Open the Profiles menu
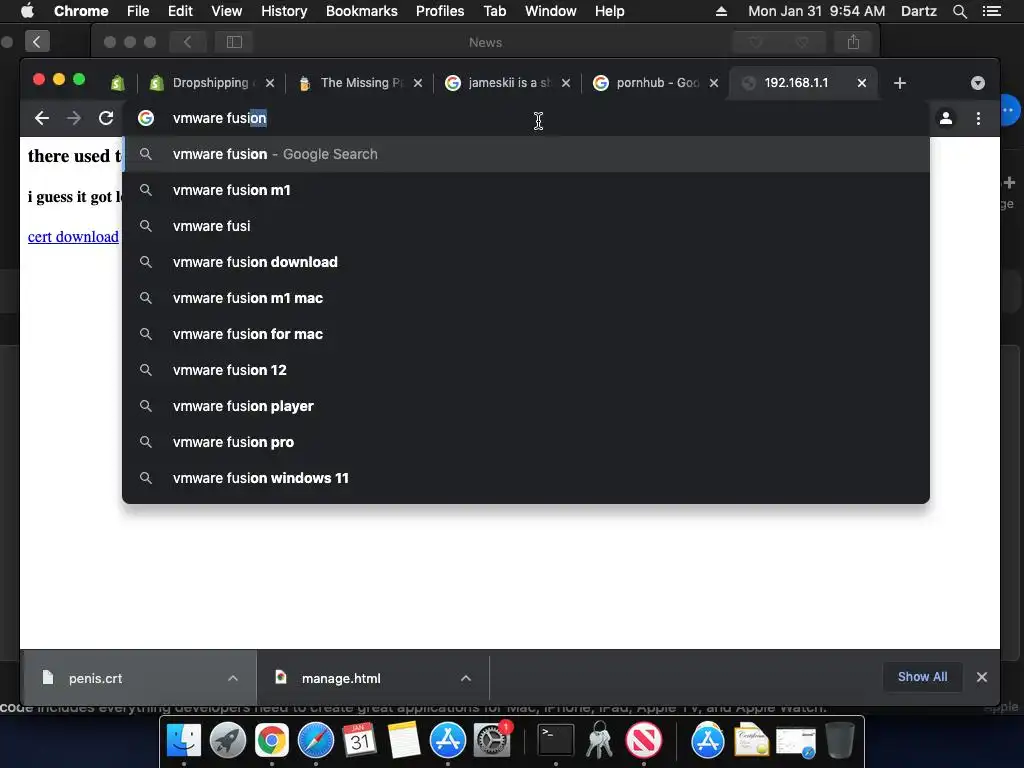Image resolution: width=1024 pixels, height=768 pixels. [440, 11]
